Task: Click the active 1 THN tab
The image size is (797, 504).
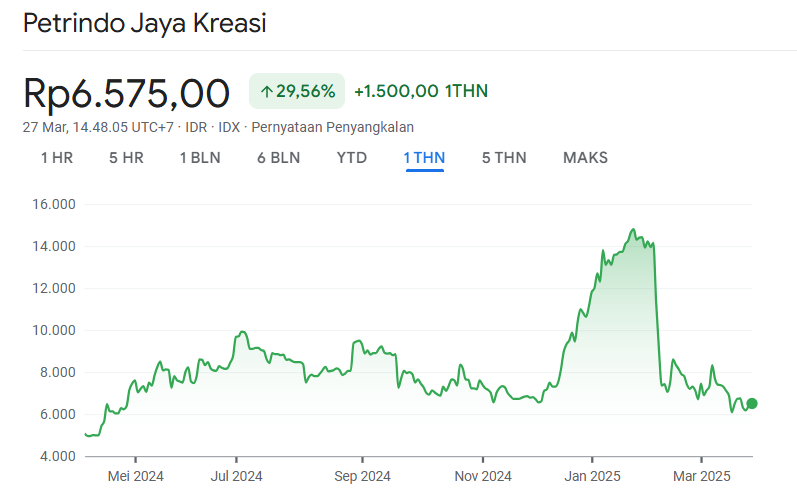Action: 424,158
